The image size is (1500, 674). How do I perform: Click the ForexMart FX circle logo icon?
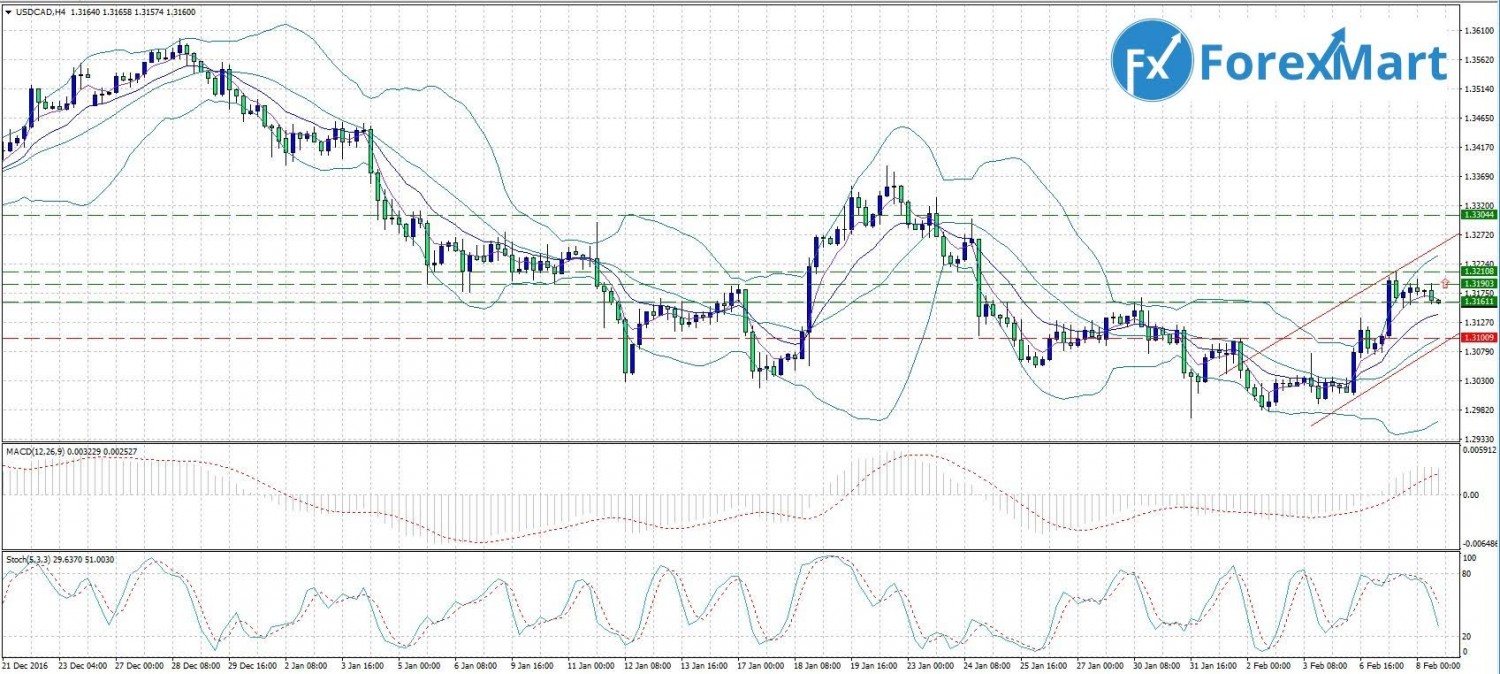click(x=1152, y=64)
